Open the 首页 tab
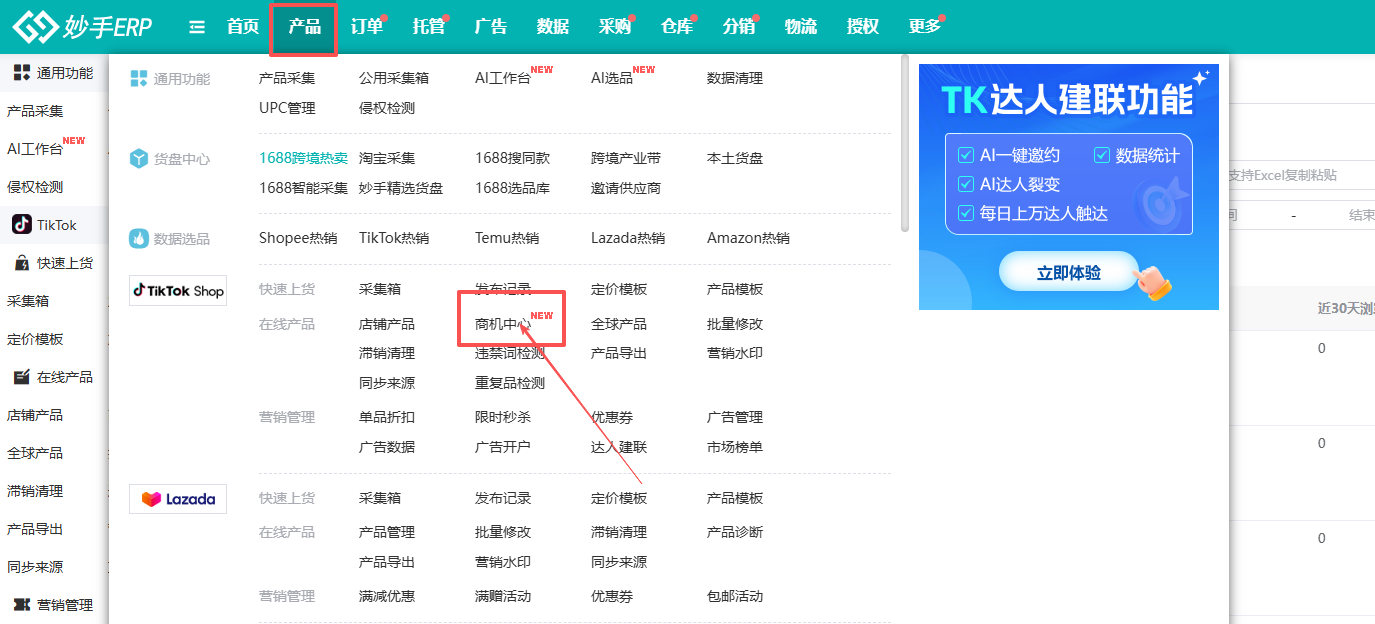The width and height of the screenshot is (1375, 624). tap(243, 27)
